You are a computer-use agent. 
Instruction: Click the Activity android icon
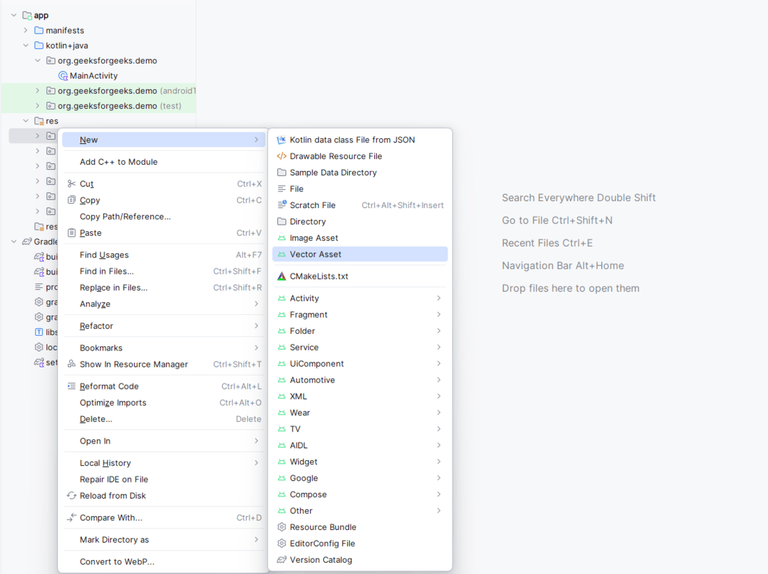pyautogui.click(x=281, y=298)
